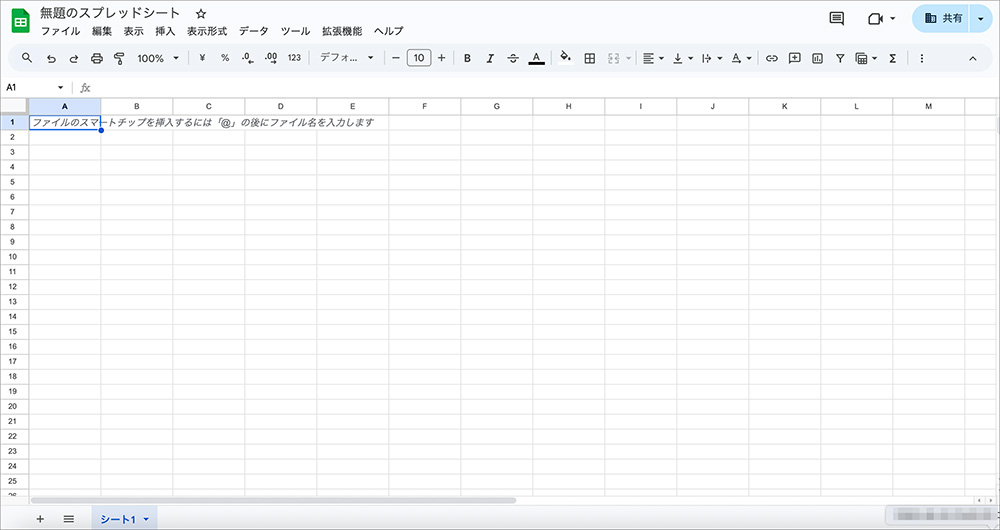Open the 表示形式 menu

(207, 31)
